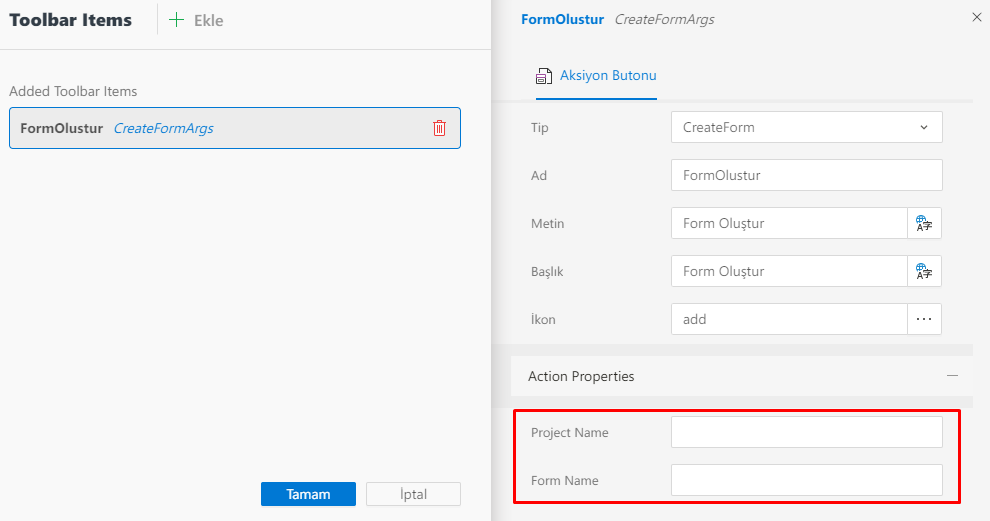Image resolution: width=990 pixels, height=521 pixels.
Task: Select the FormOlustur item in the list
Action: [x=220, y=128]
